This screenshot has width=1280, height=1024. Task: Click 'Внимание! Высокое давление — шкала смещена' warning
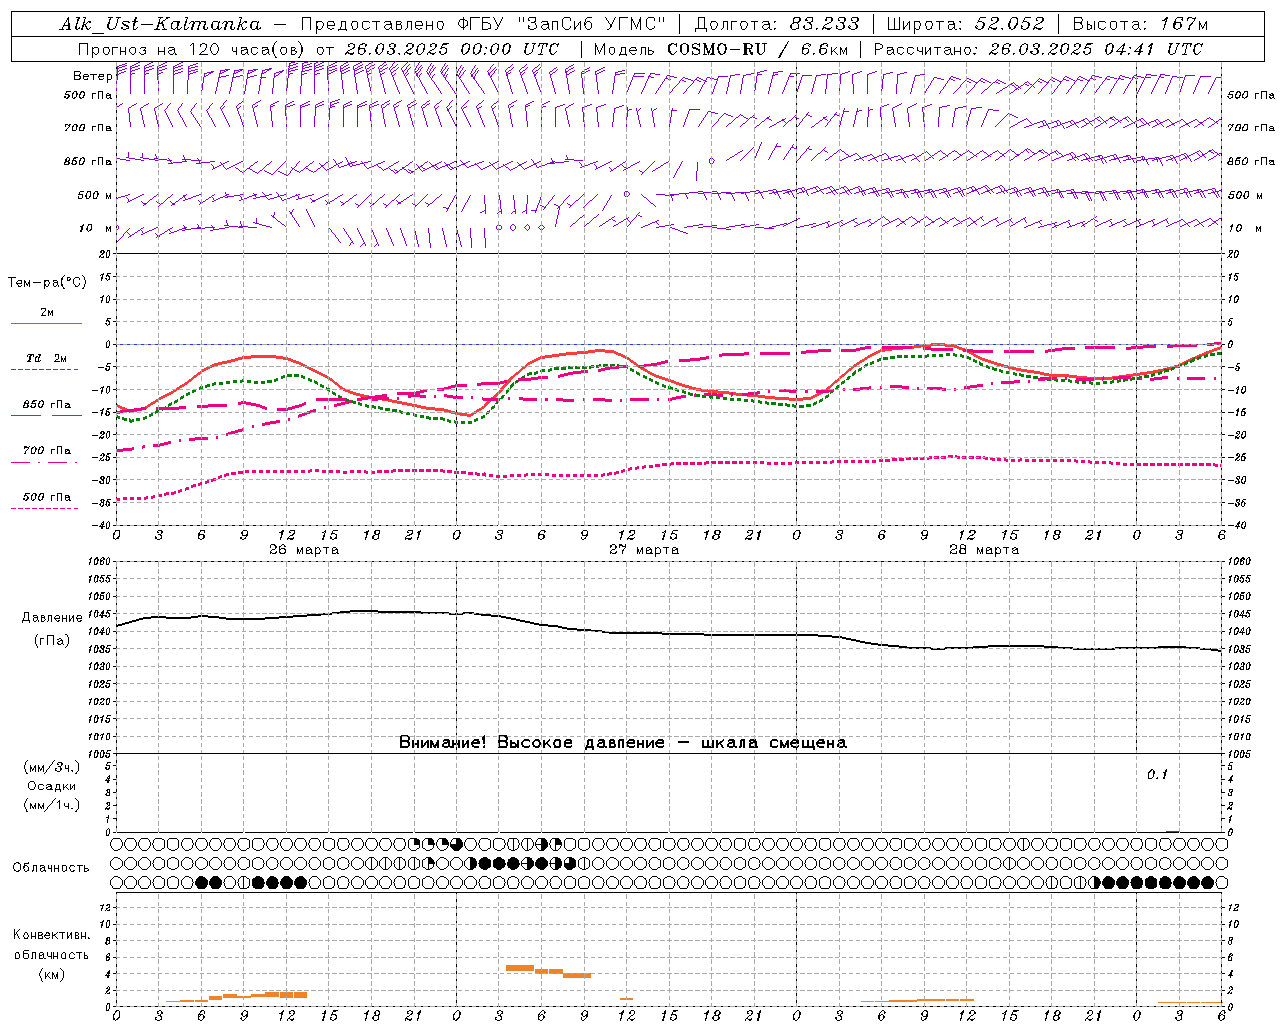point(623,742)
